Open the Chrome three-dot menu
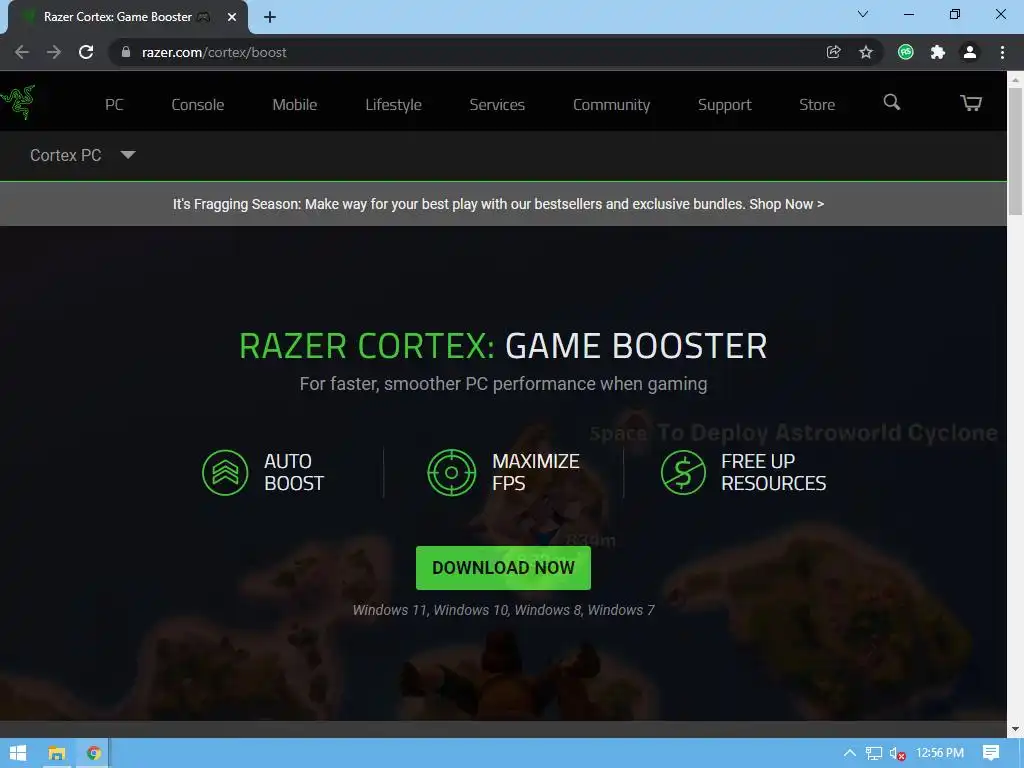Screen dimensions: 1024x768 [x=1002, y=52]
